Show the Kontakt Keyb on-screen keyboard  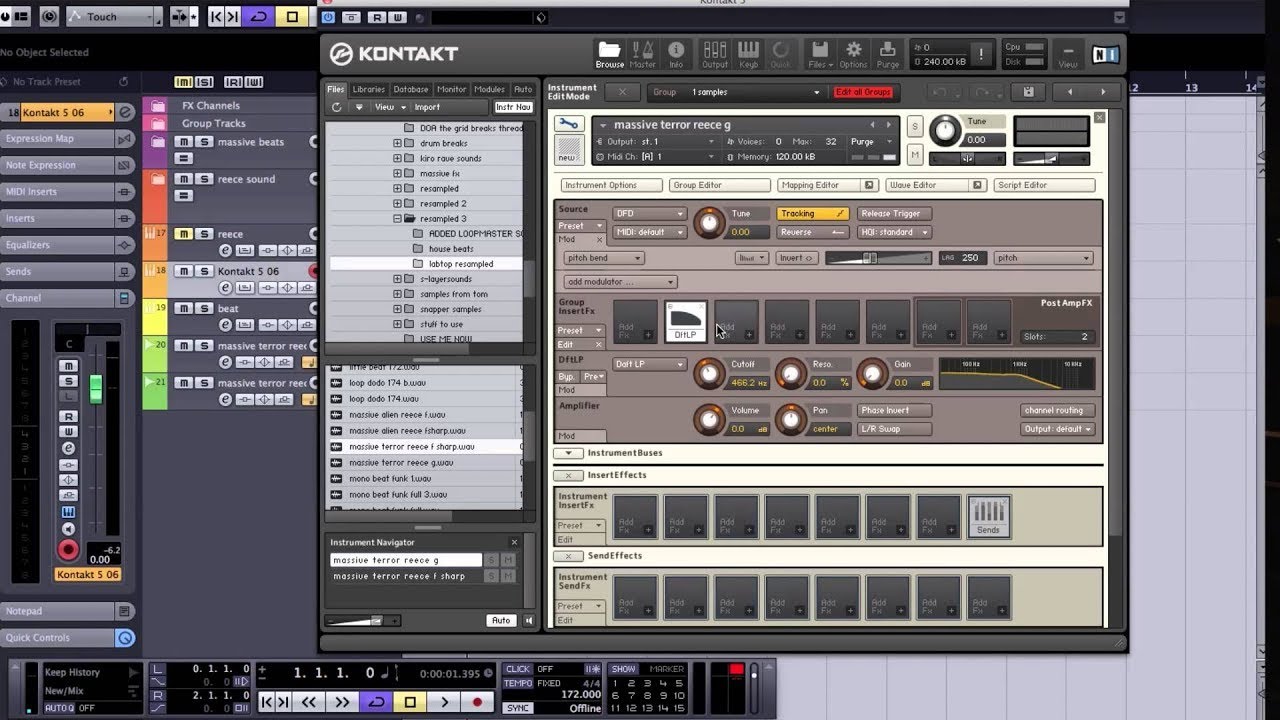748,54
